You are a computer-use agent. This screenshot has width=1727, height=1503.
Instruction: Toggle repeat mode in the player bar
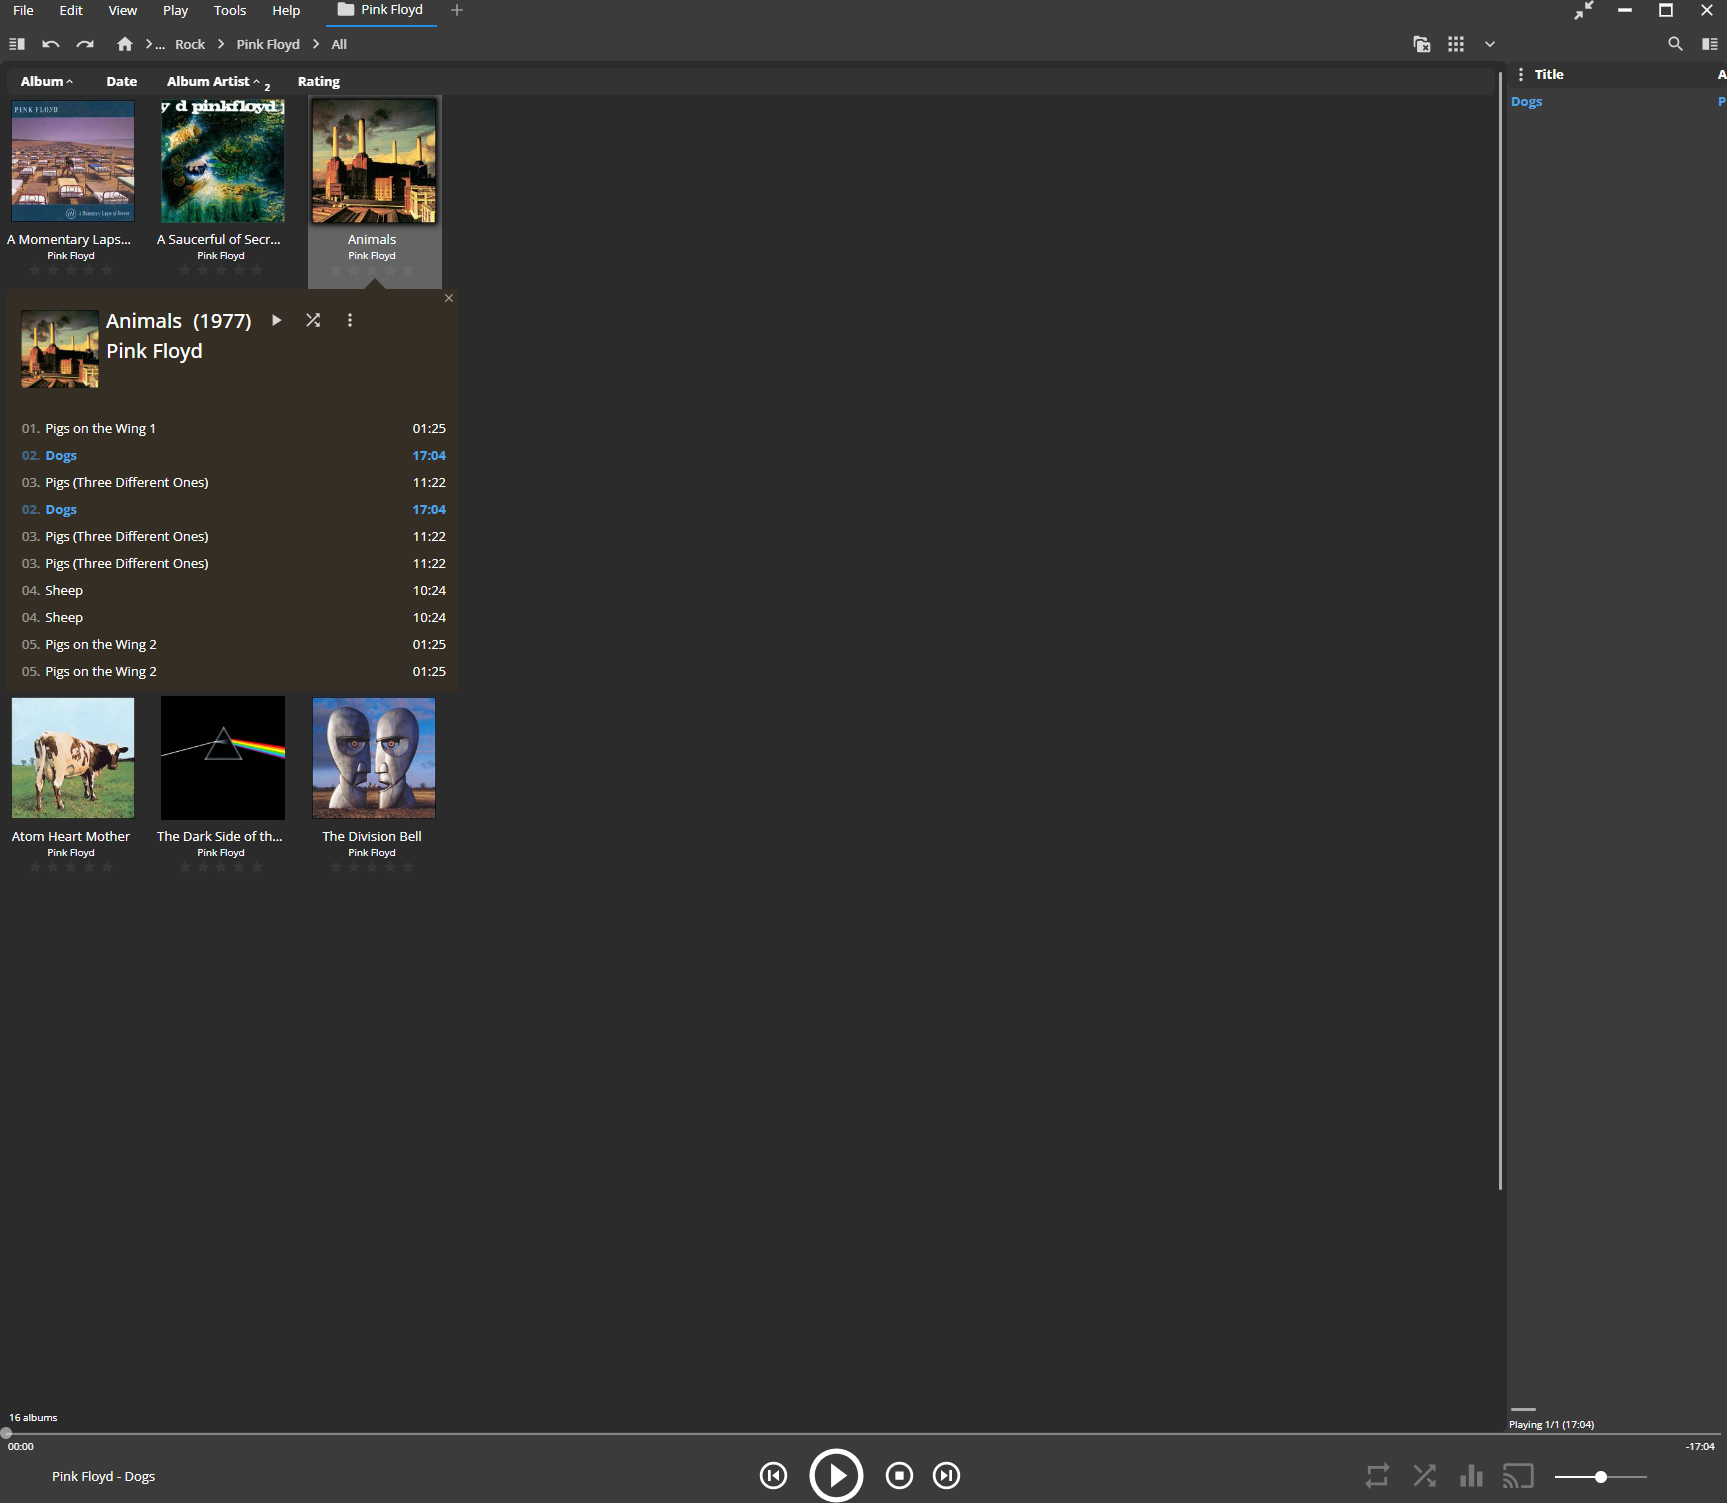coord(1377,1476)
